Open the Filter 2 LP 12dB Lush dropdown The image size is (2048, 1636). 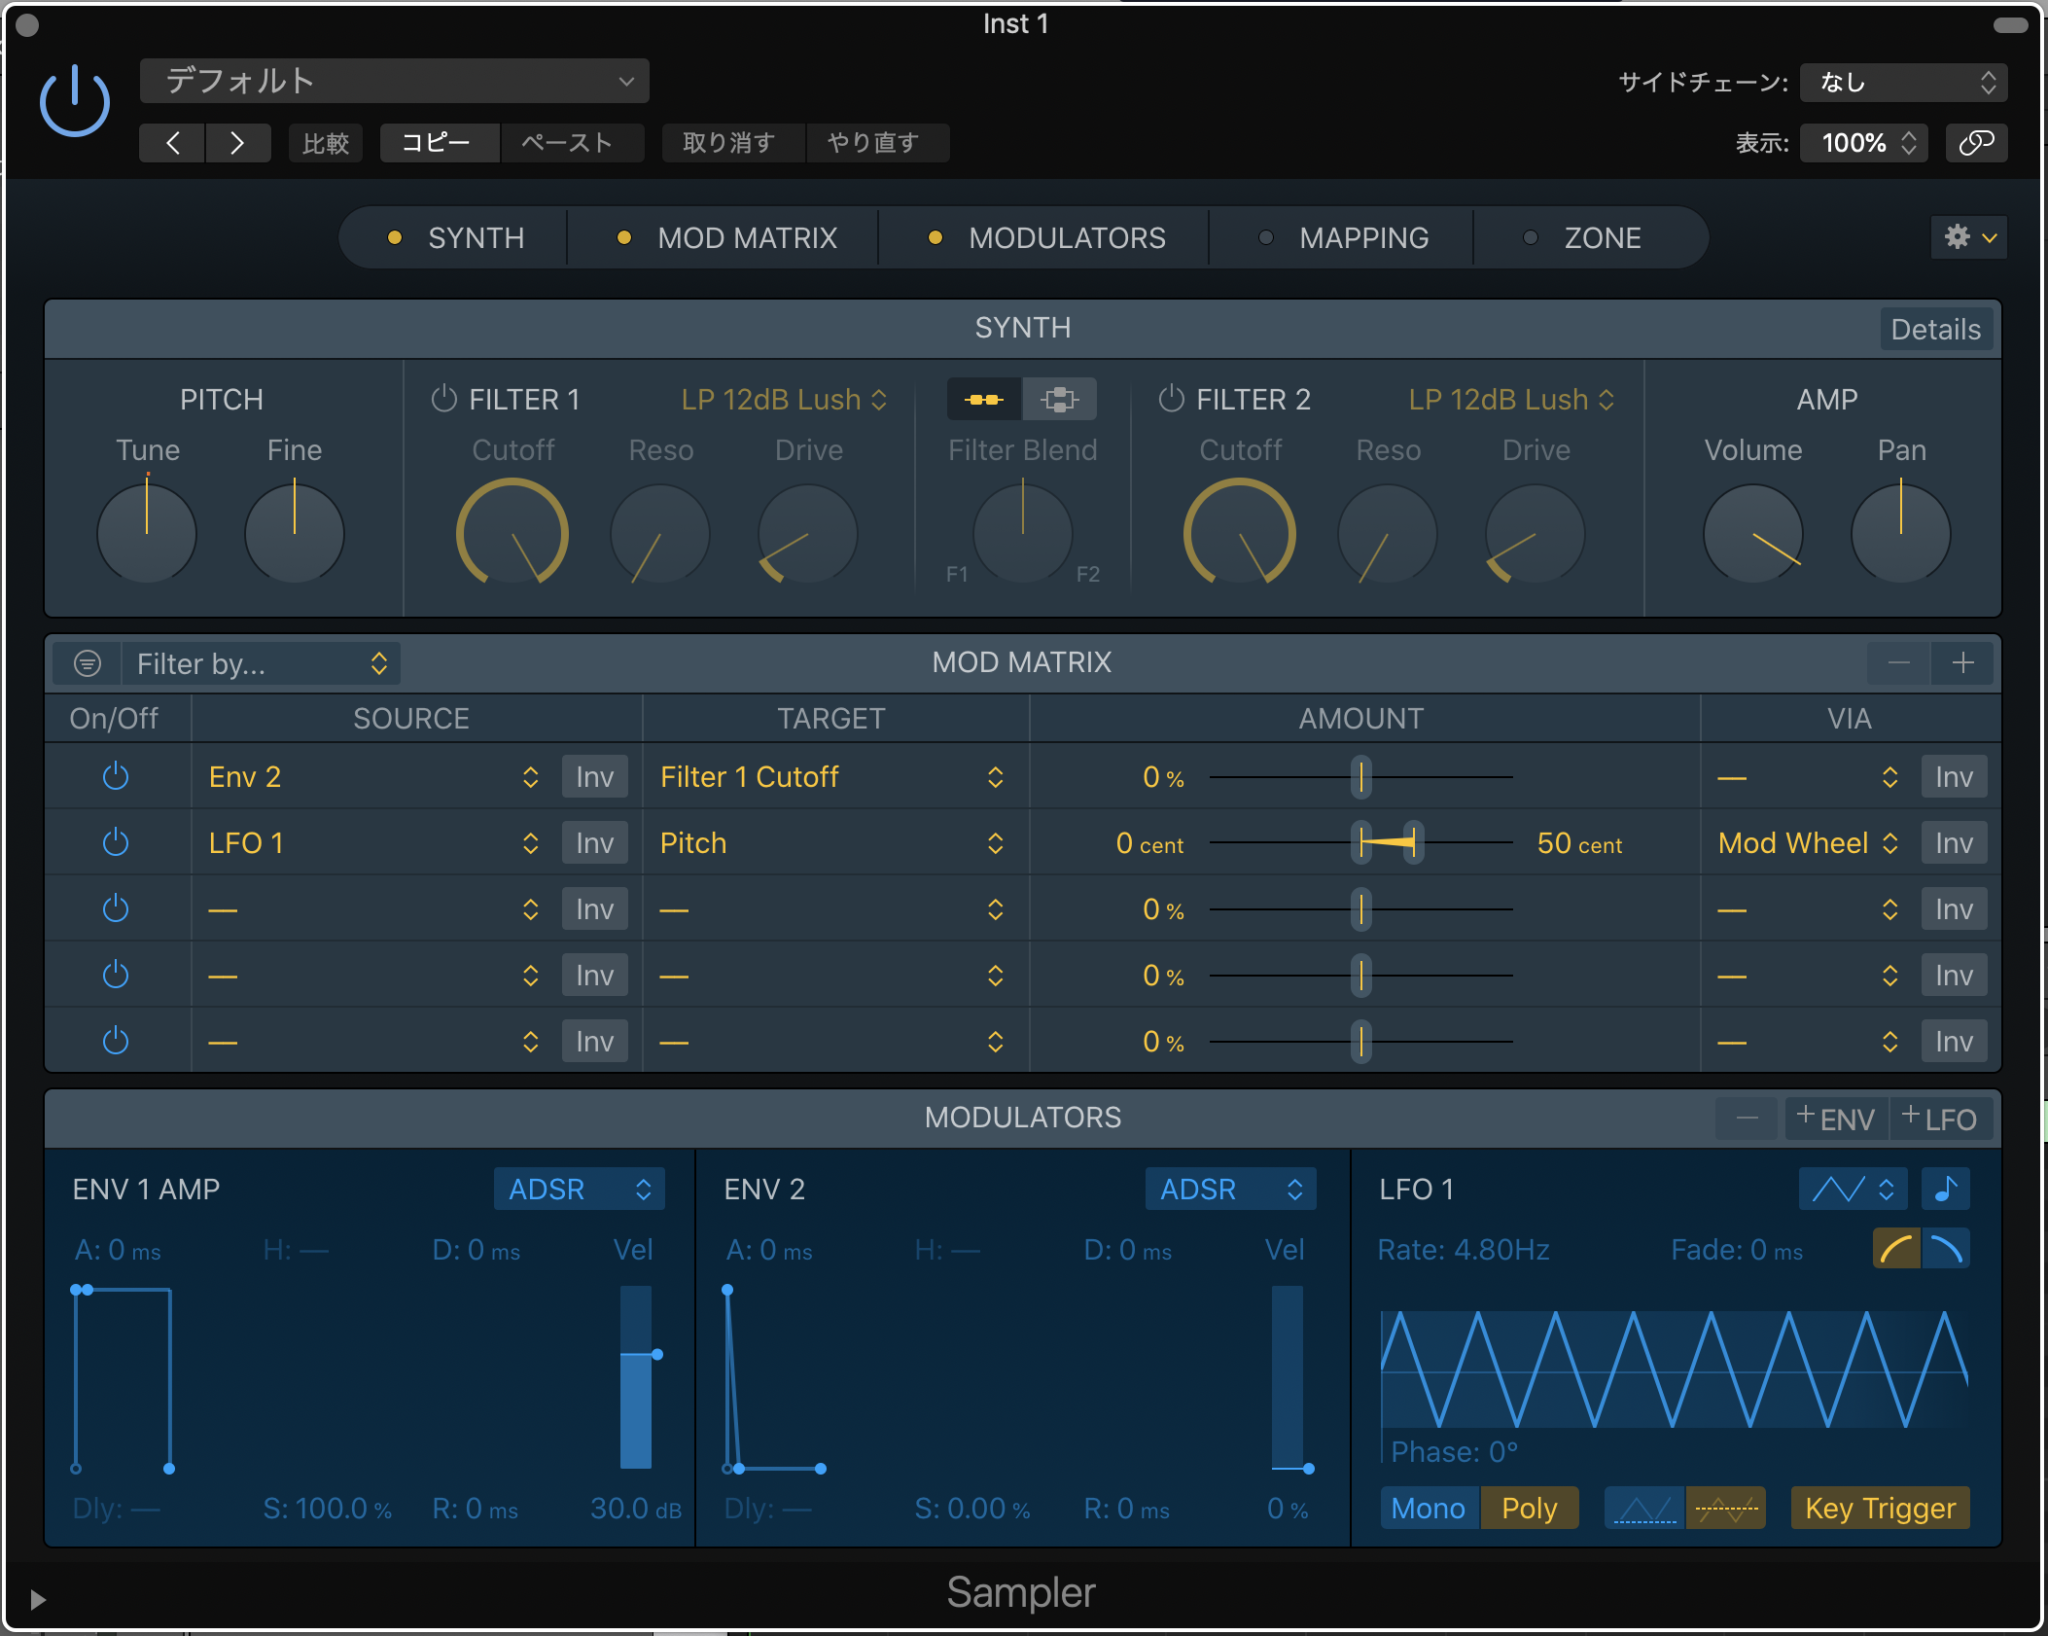point(1508,399)
